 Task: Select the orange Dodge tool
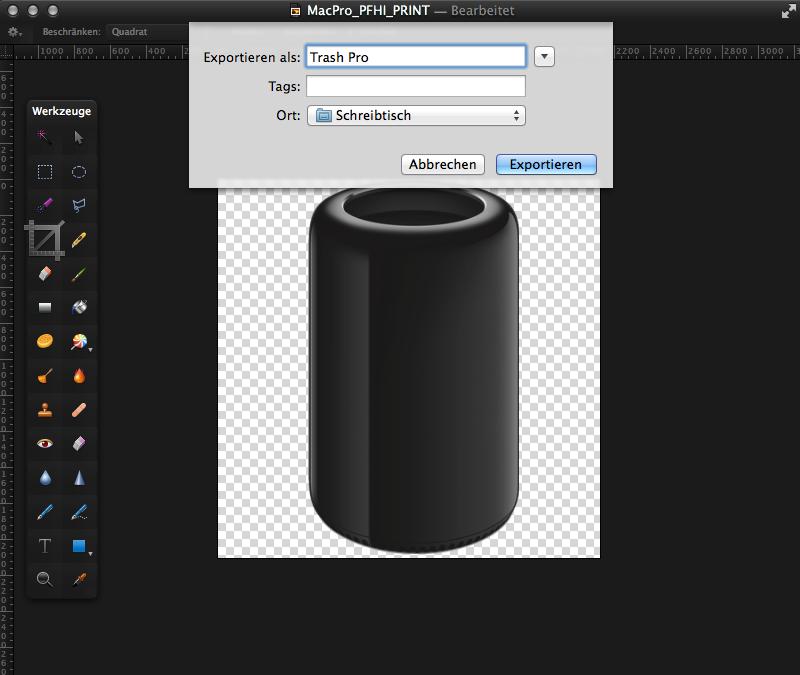coord(45,376)
